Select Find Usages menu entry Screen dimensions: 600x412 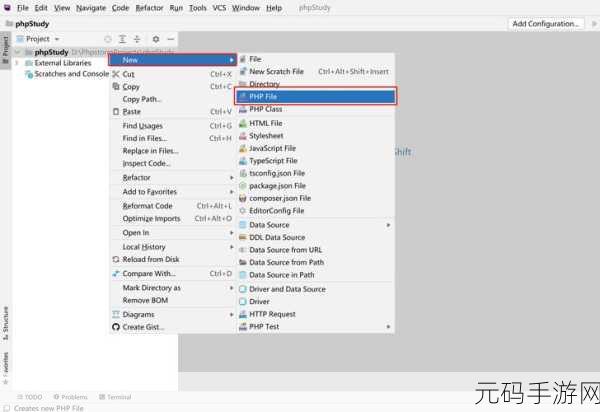click(173, 126)
